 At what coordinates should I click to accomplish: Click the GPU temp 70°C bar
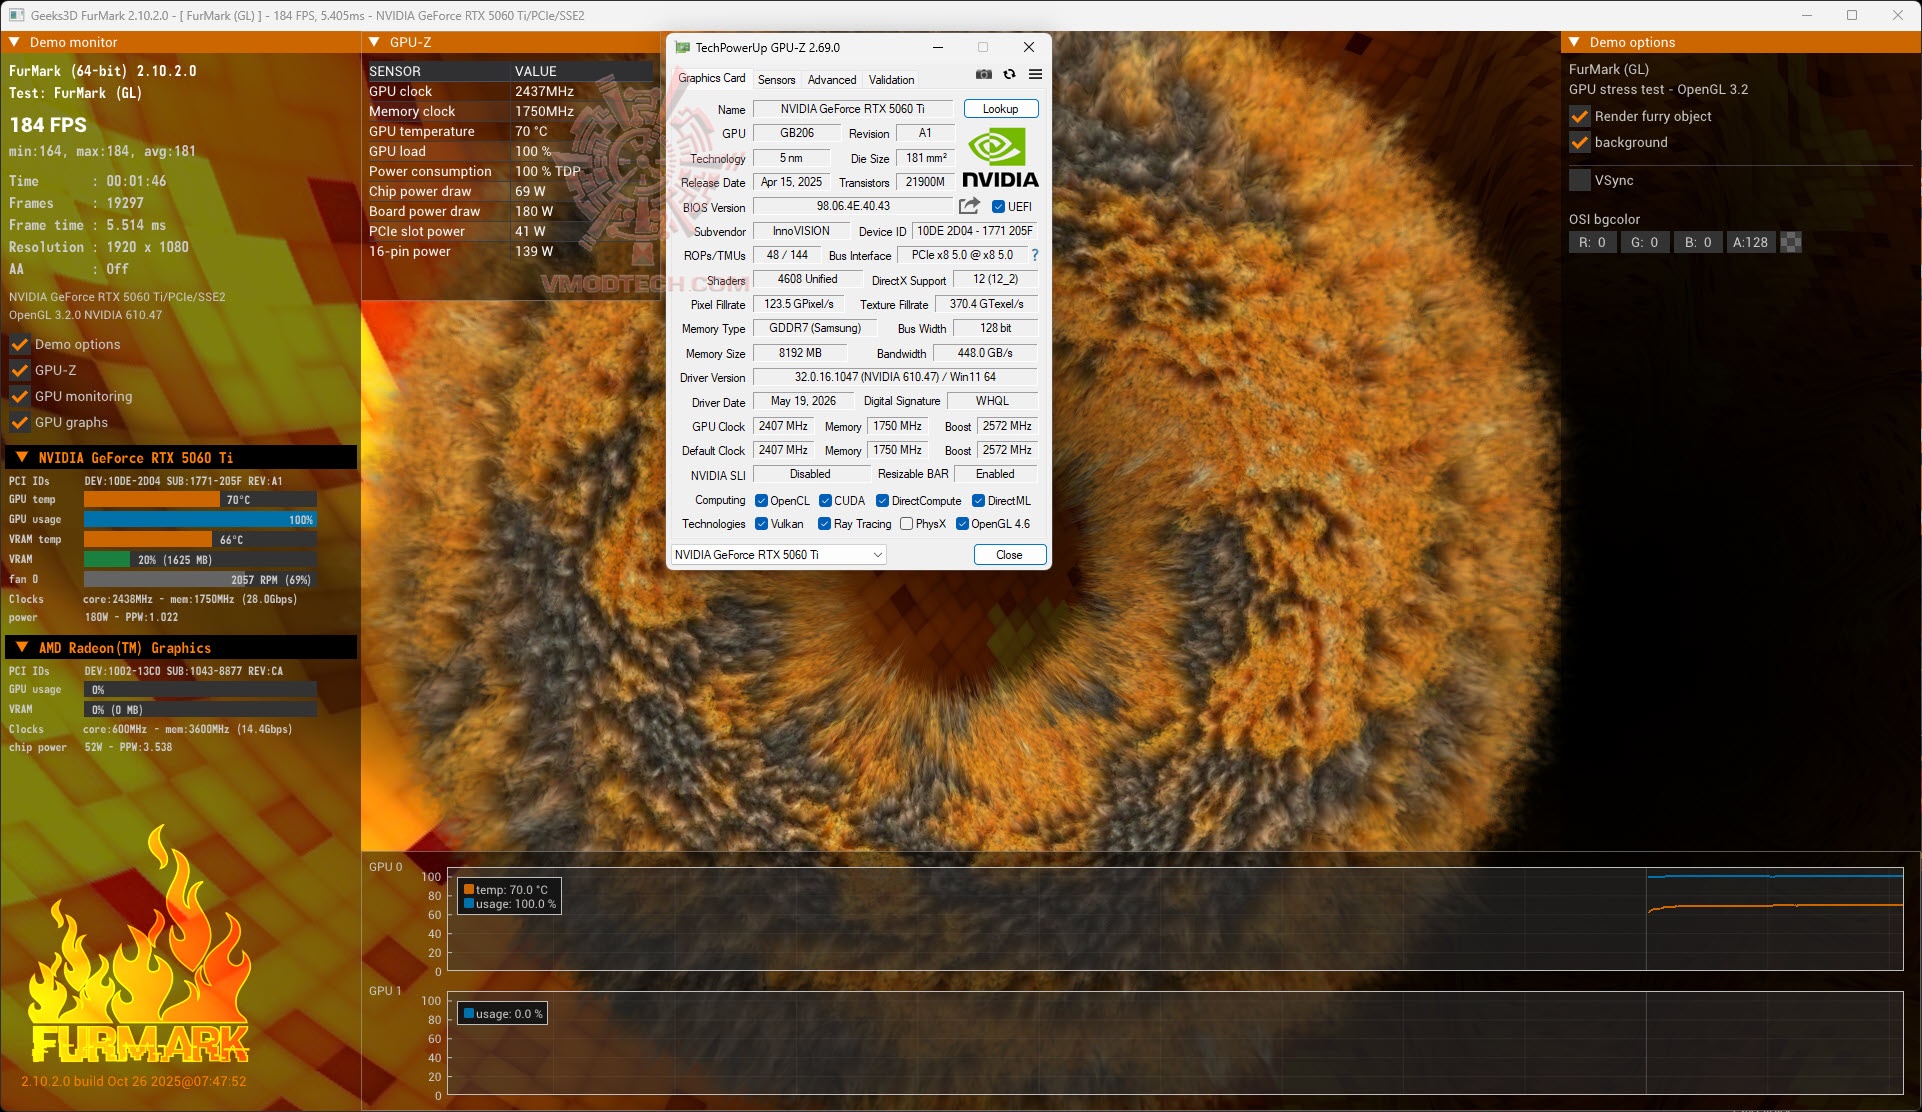click(200, 500)
